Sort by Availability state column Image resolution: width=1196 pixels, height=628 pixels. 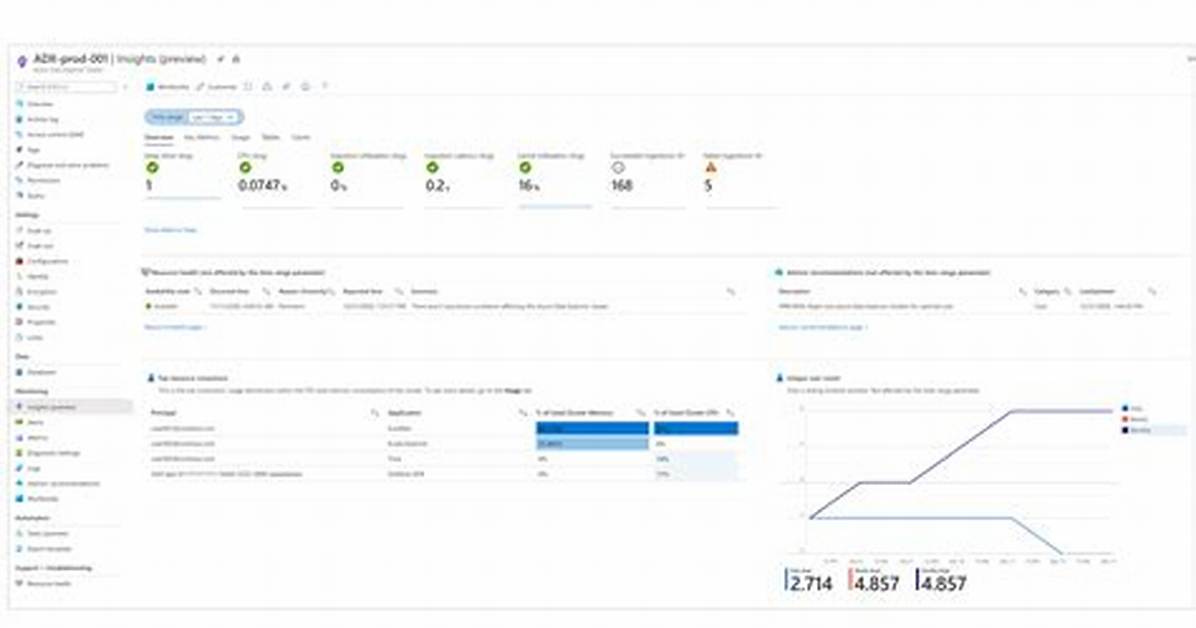pos(168,291)
